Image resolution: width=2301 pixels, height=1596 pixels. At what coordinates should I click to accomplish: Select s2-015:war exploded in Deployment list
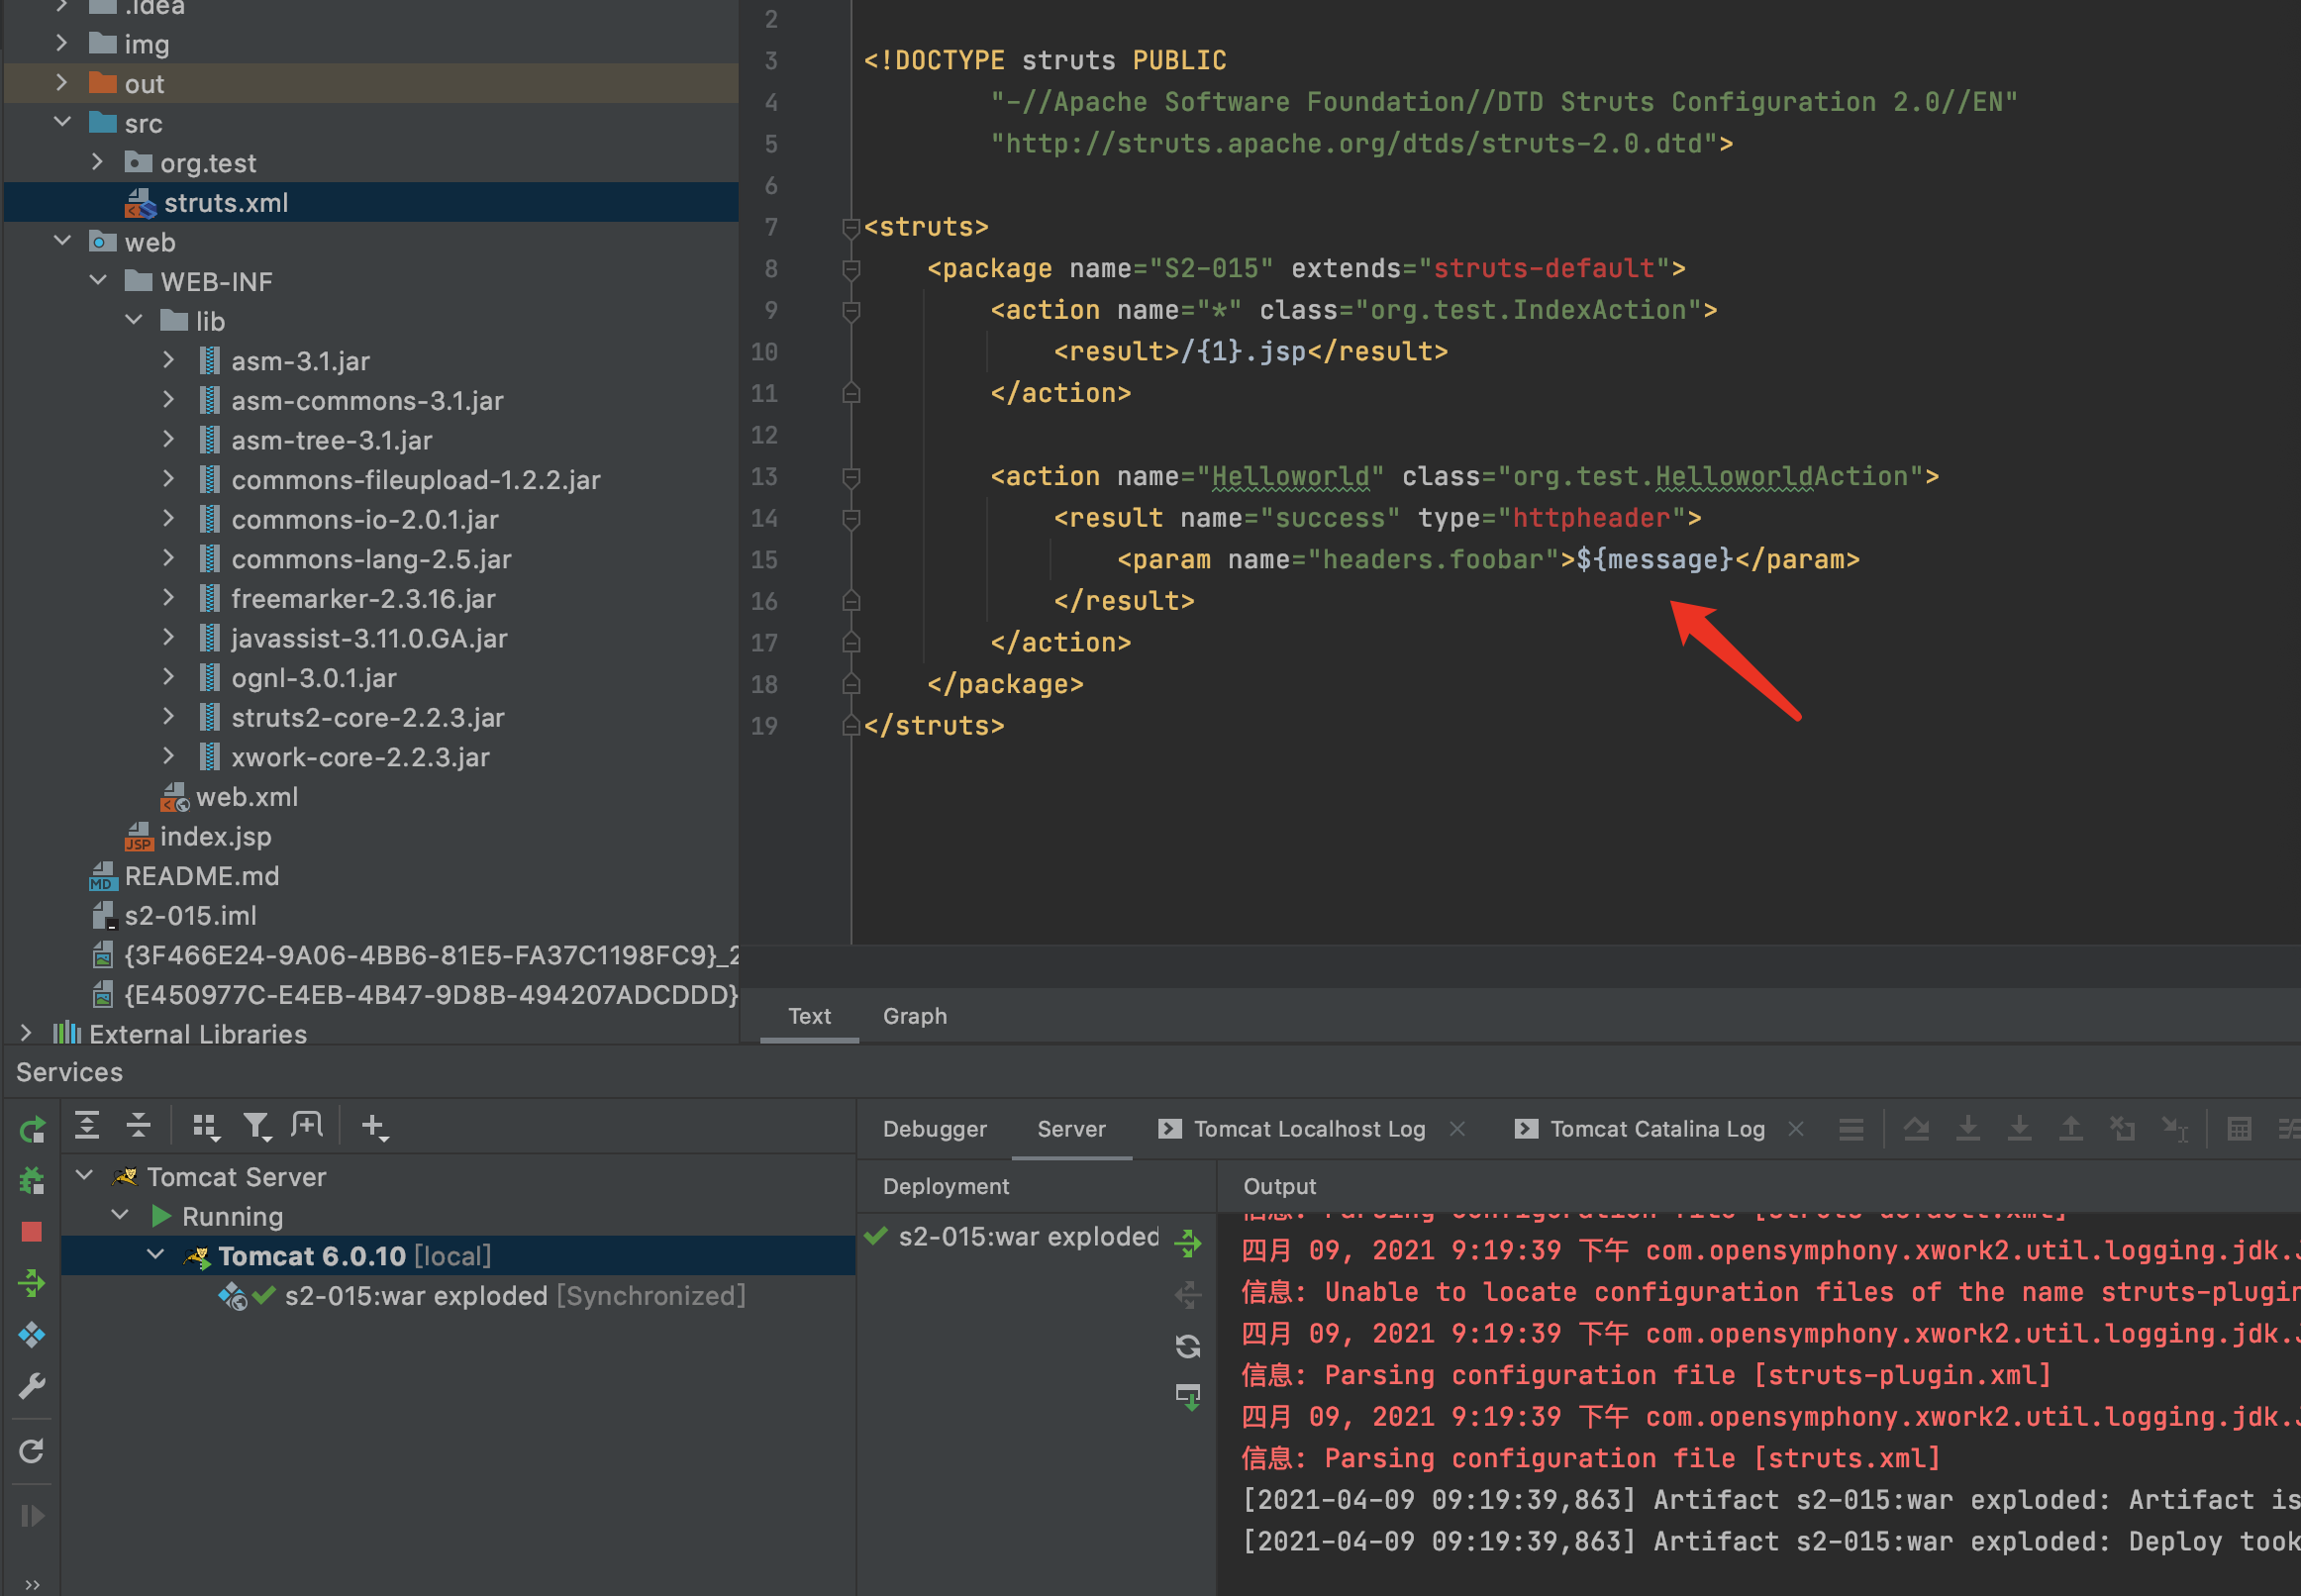pyautogui.click(x=1029, y=1237)
